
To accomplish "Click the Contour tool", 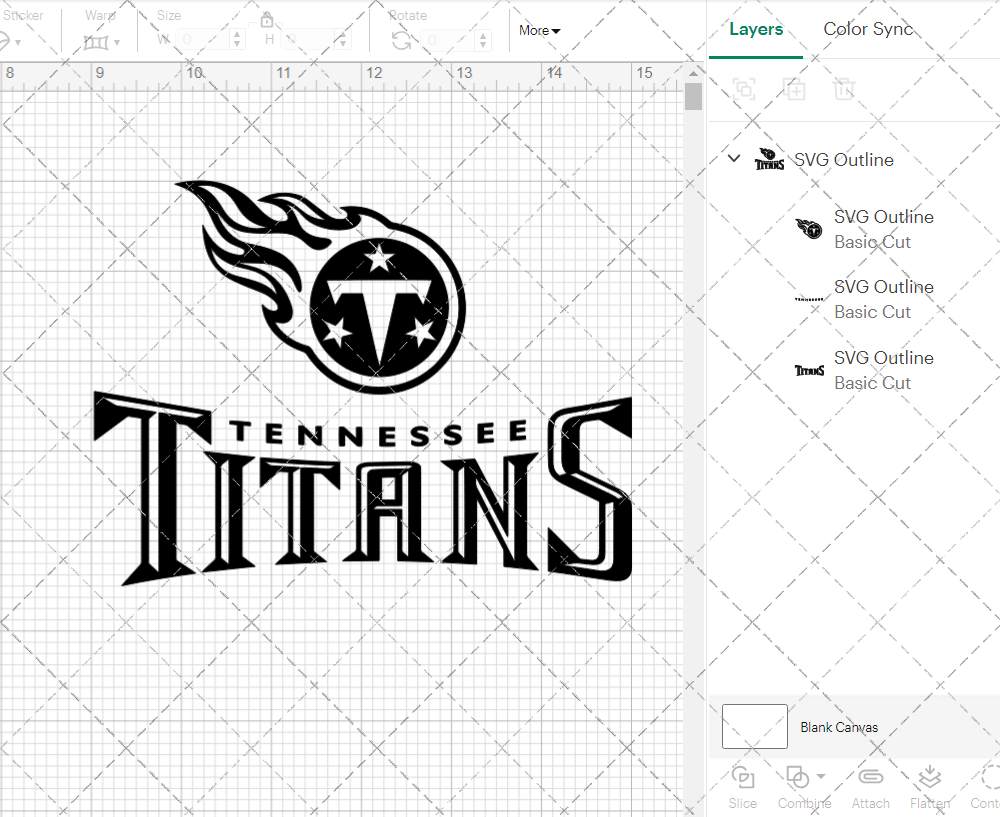I will pos(986,786).
